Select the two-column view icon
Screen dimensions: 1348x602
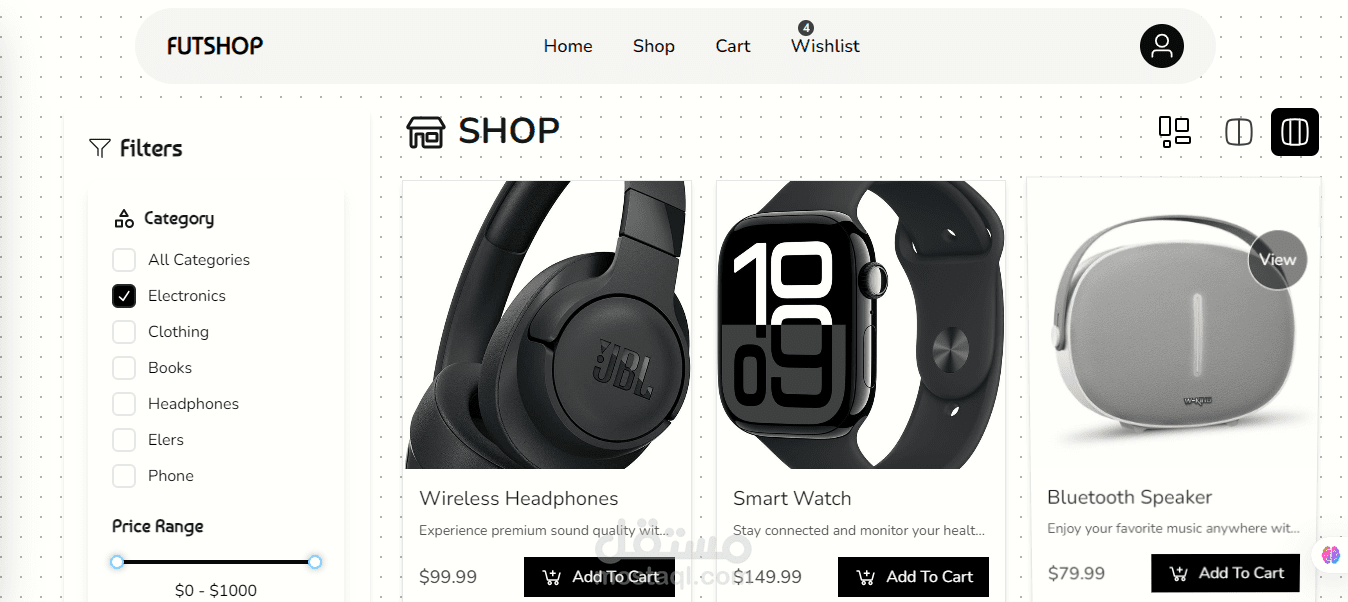tap(1239, 132)
